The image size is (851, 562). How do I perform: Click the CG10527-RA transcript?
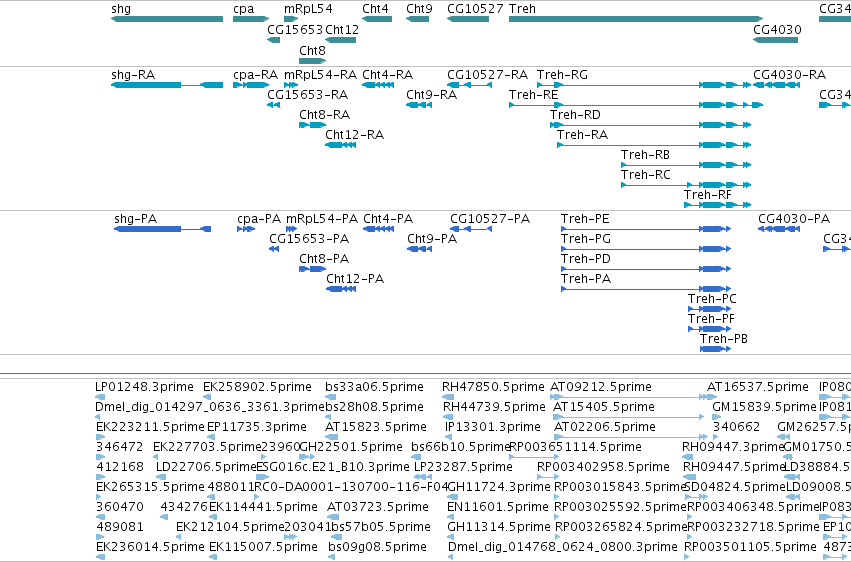(469, 85)
